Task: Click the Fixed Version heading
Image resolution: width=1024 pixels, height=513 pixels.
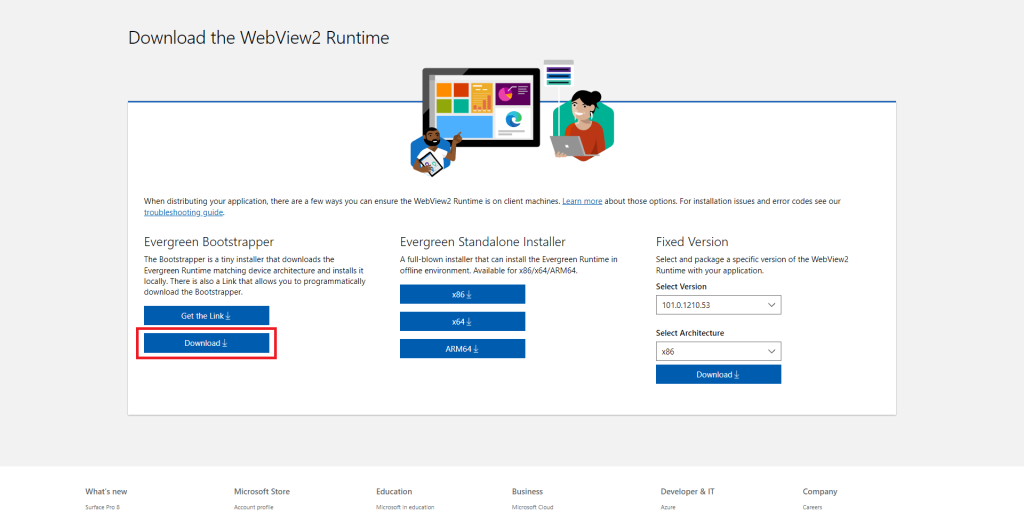Action: (x=692, y=242)
